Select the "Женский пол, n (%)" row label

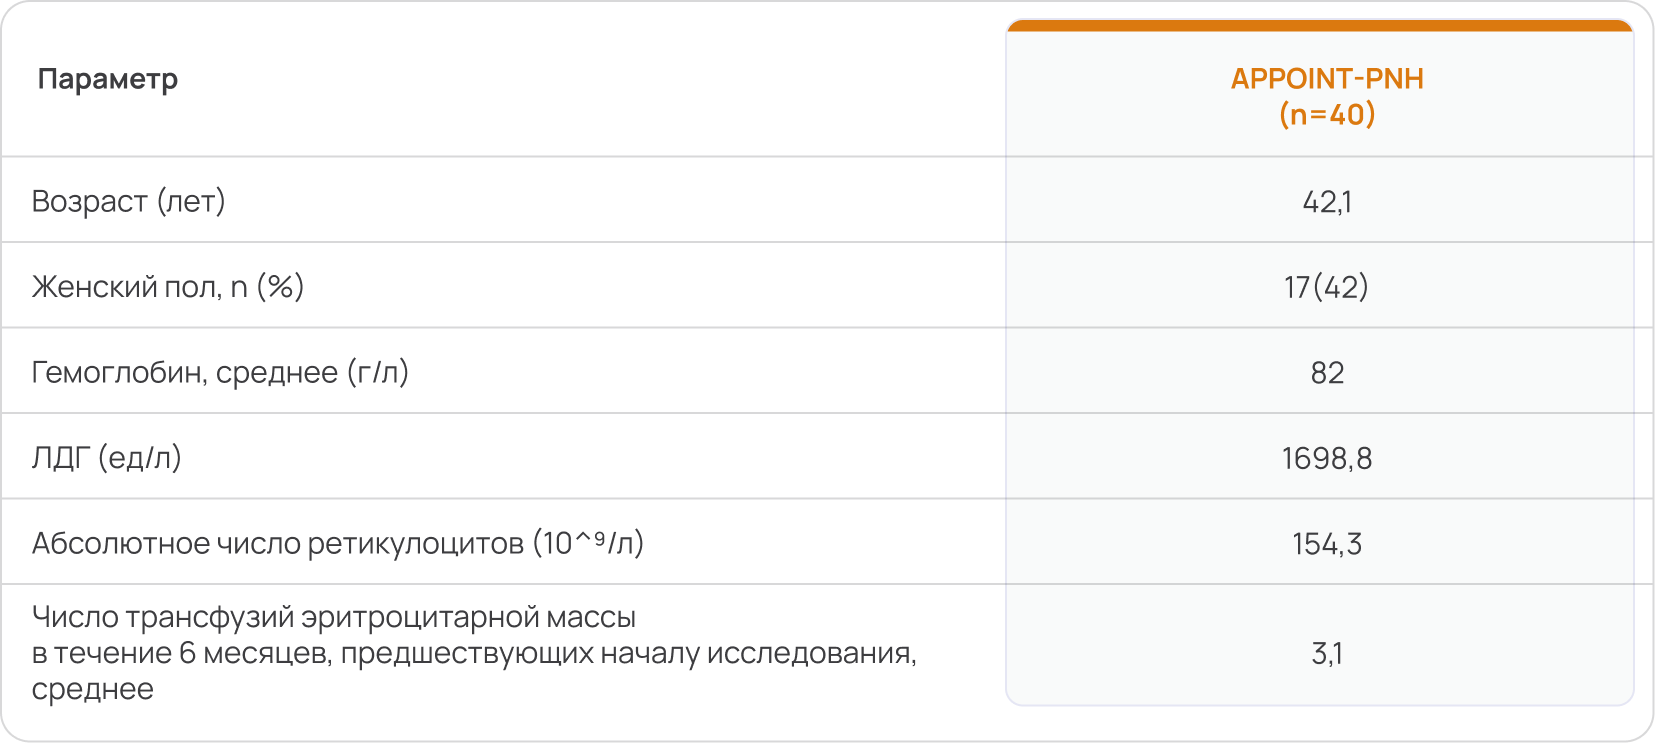click(x=168, y=287)
